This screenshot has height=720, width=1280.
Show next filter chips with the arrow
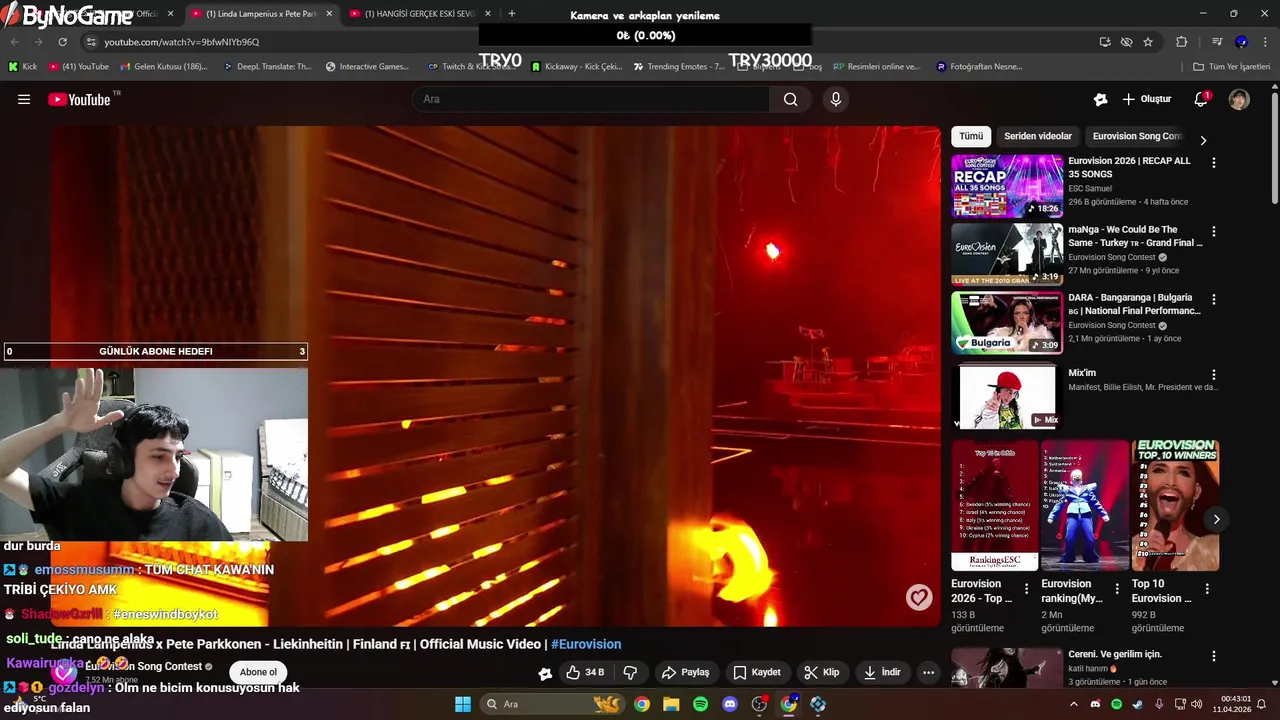pyautogui.click(x=1203, y=140)
